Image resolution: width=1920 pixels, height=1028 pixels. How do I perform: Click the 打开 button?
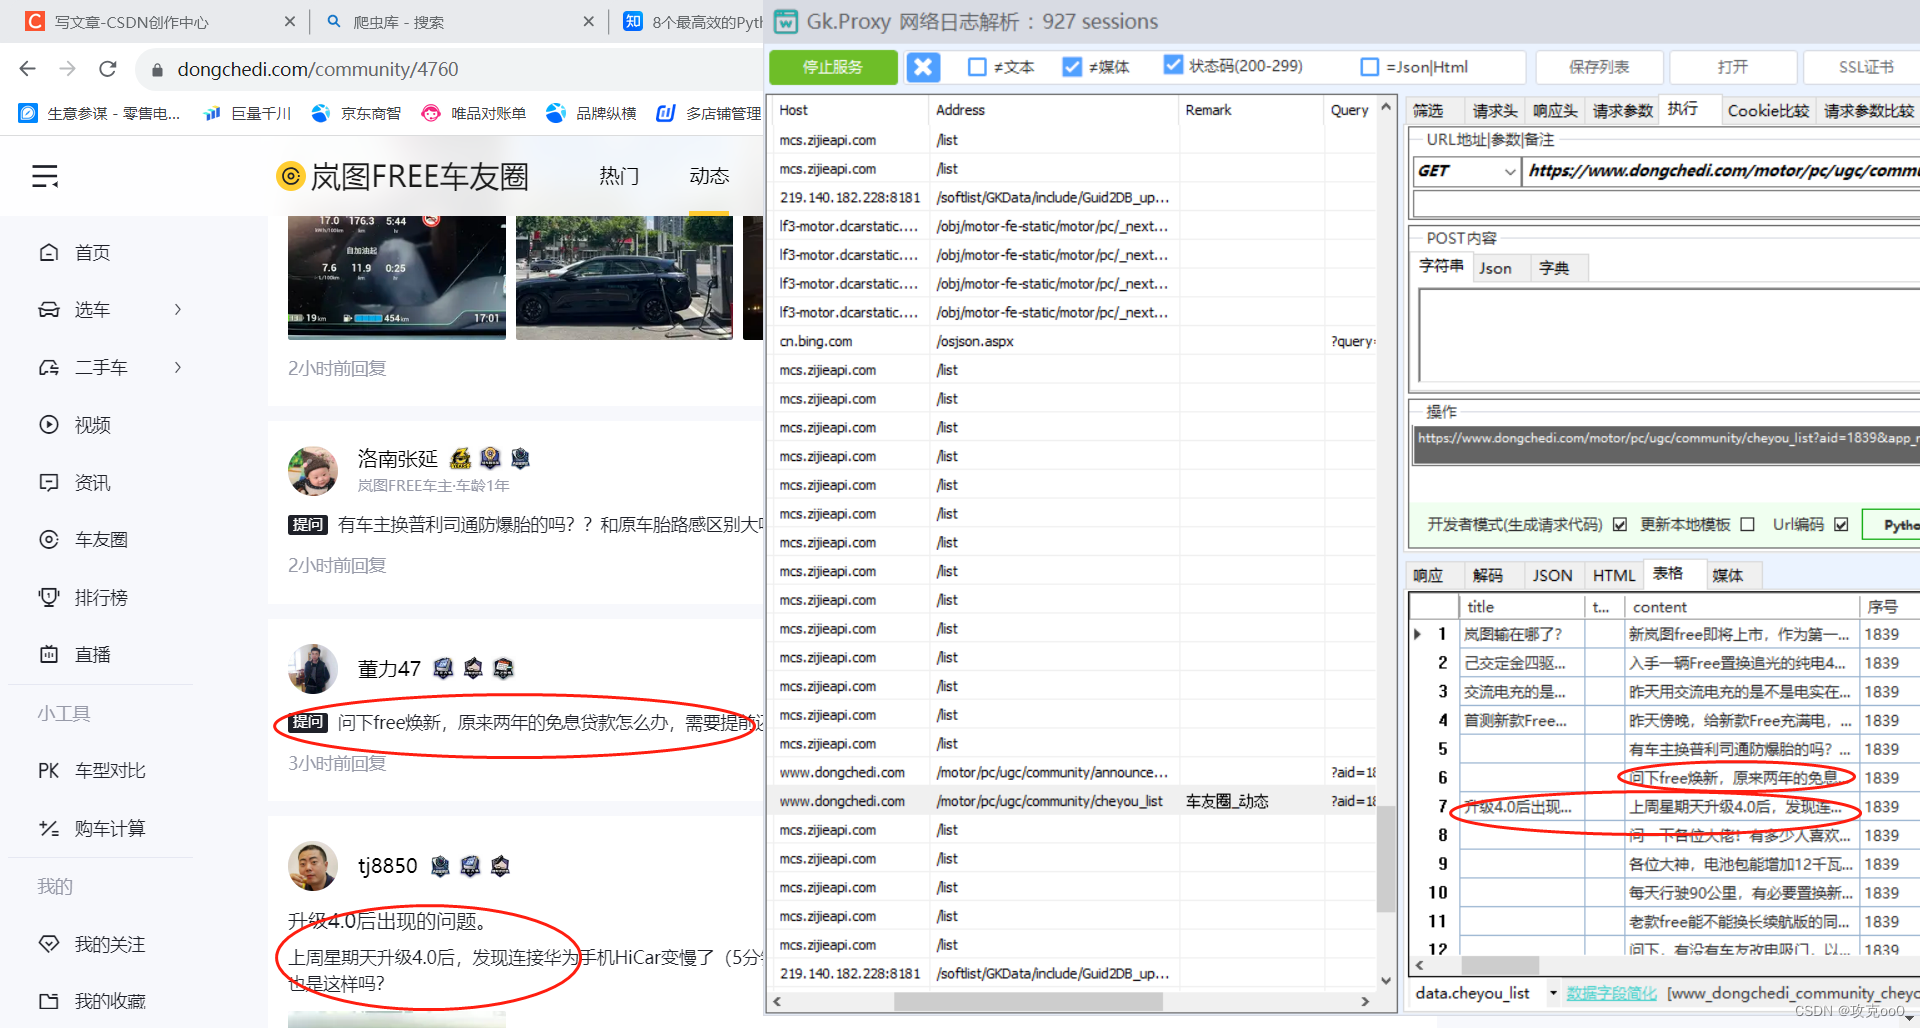1733,67
